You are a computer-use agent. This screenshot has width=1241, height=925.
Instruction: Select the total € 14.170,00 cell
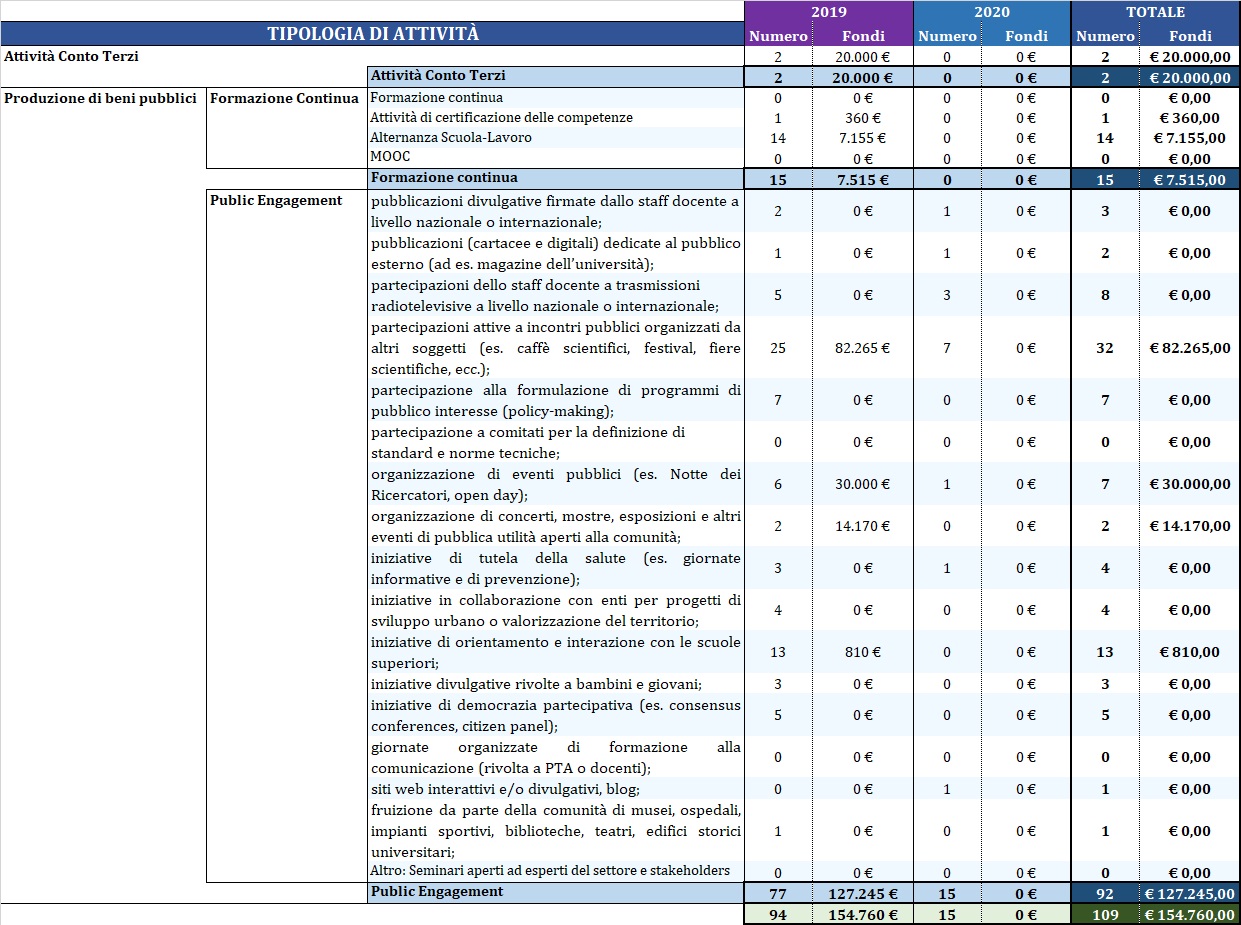click(1189, 526)
